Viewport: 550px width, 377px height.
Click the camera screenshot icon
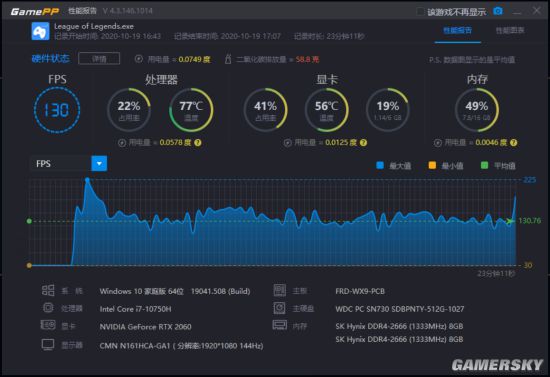coord(497,11)
